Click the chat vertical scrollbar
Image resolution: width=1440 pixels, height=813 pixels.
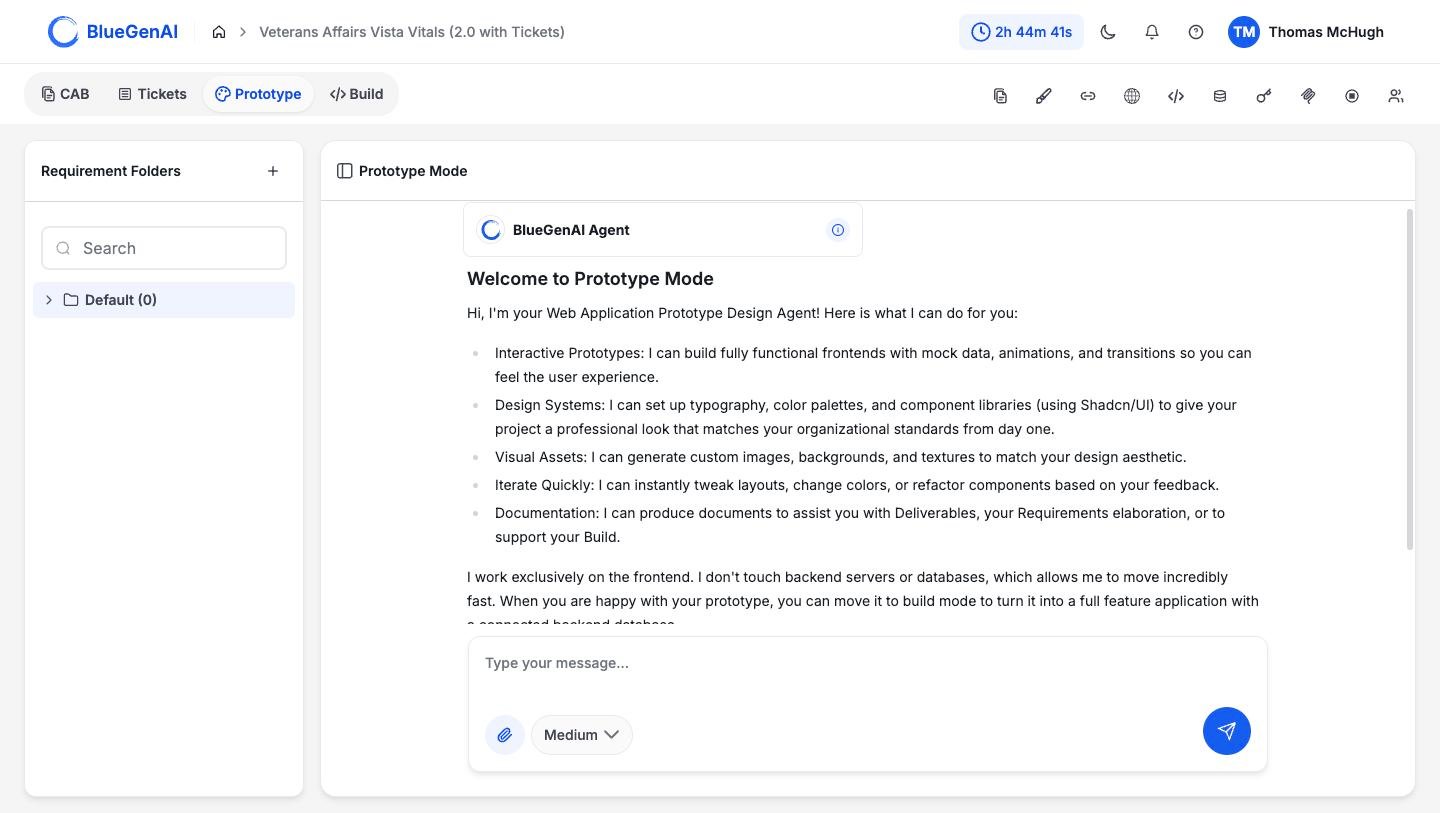tap(1410, 380)
